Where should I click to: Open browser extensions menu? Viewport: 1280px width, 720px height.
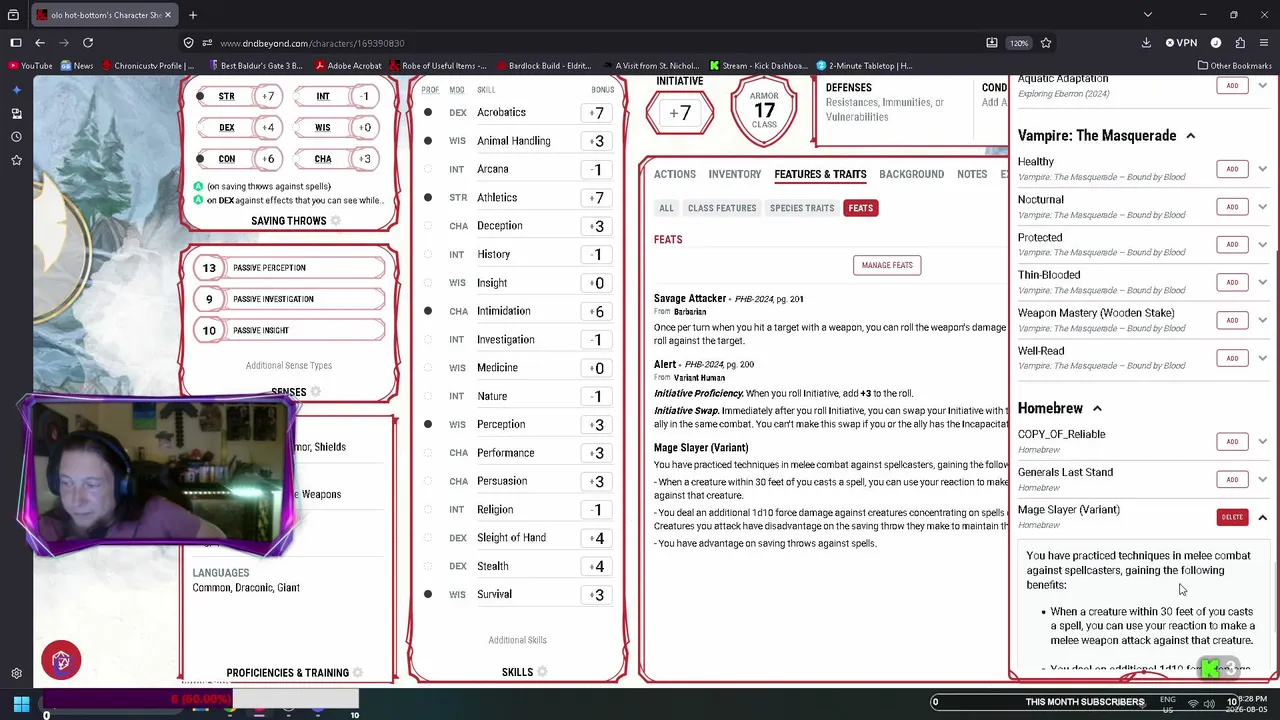(1240, 43)
